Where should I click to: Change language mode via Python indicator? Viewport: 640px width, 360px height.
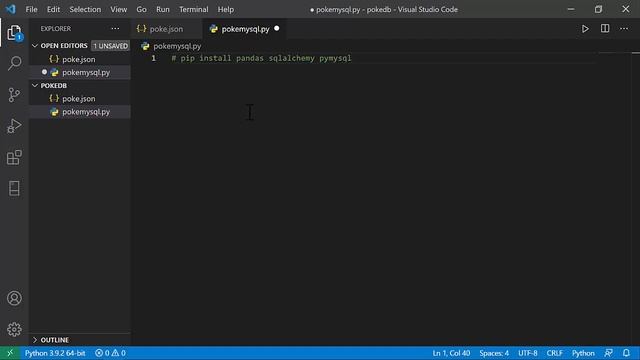point(583,353)
